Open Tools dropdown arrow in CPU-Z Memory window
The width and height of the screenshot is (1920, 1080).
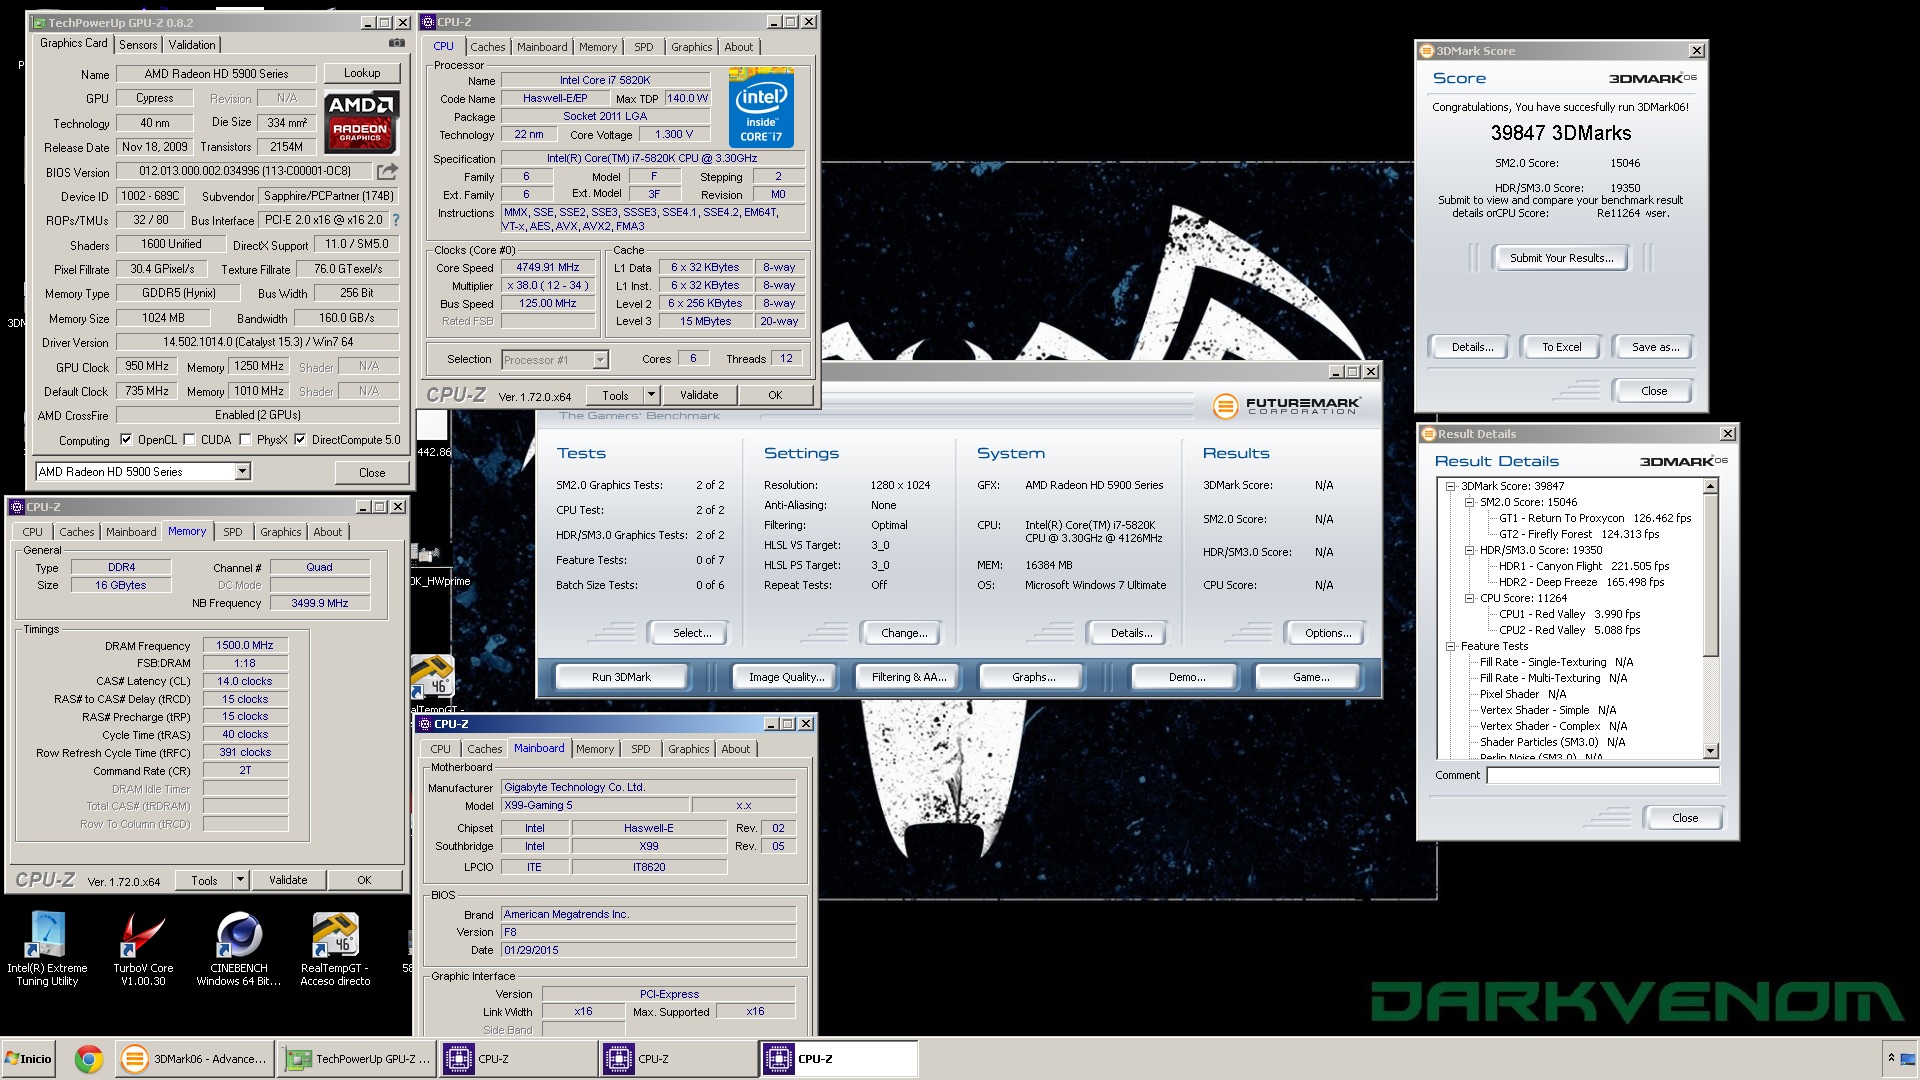tap(240, 880)
